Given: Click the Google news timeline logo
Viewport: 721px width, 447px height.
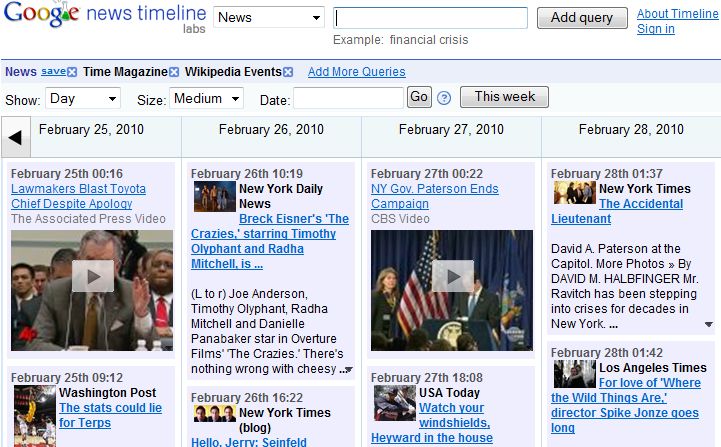Looking at the screenshot, I should pyautogui.click(x=105, y=17).
